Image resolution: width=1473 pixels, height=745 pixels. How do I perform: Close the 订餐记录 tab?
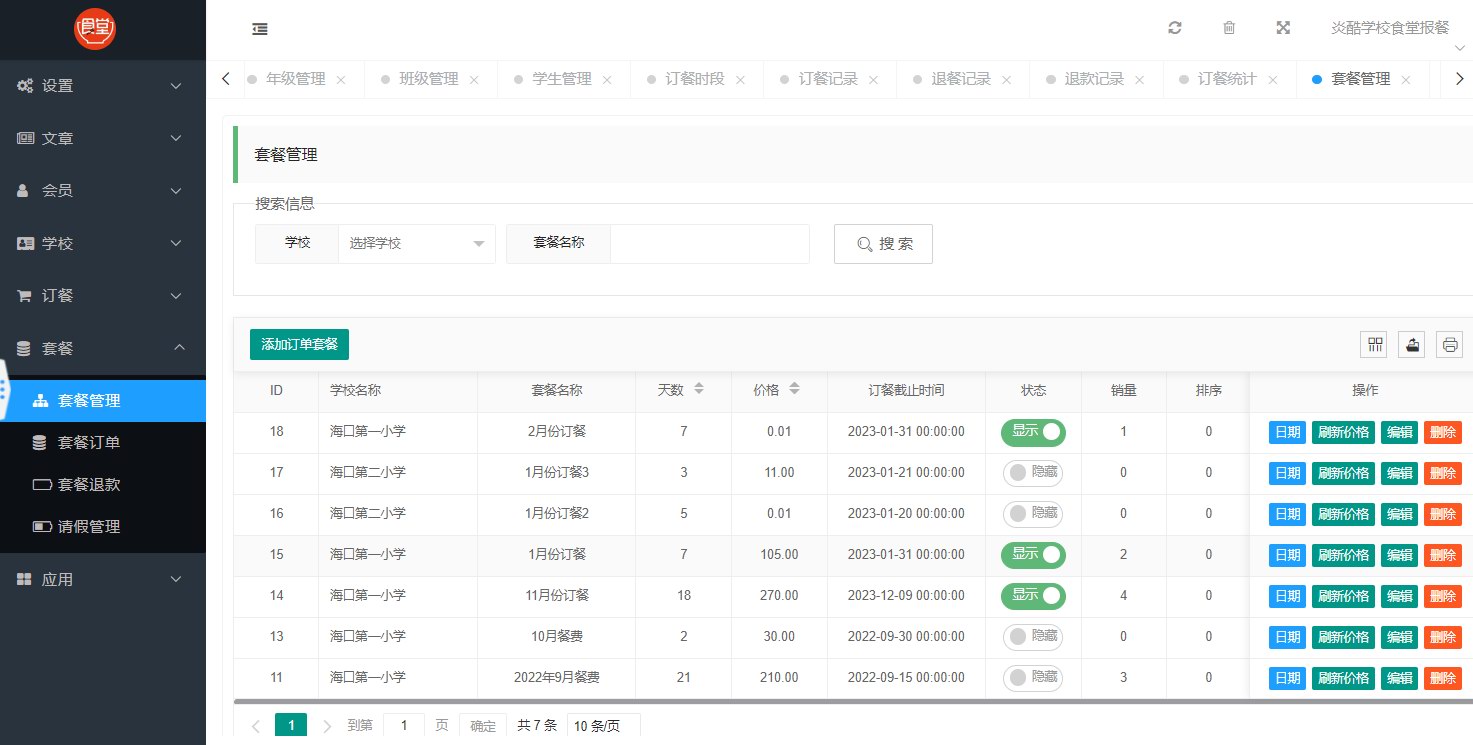[873, 80]
